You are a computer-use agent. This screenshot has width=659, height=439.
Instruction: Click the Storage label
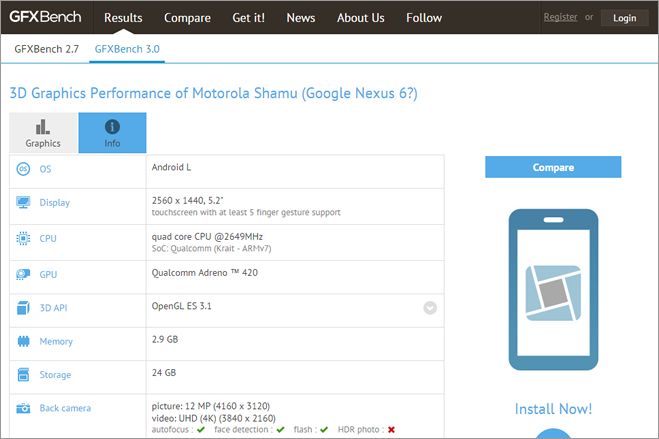pos(55,375)
